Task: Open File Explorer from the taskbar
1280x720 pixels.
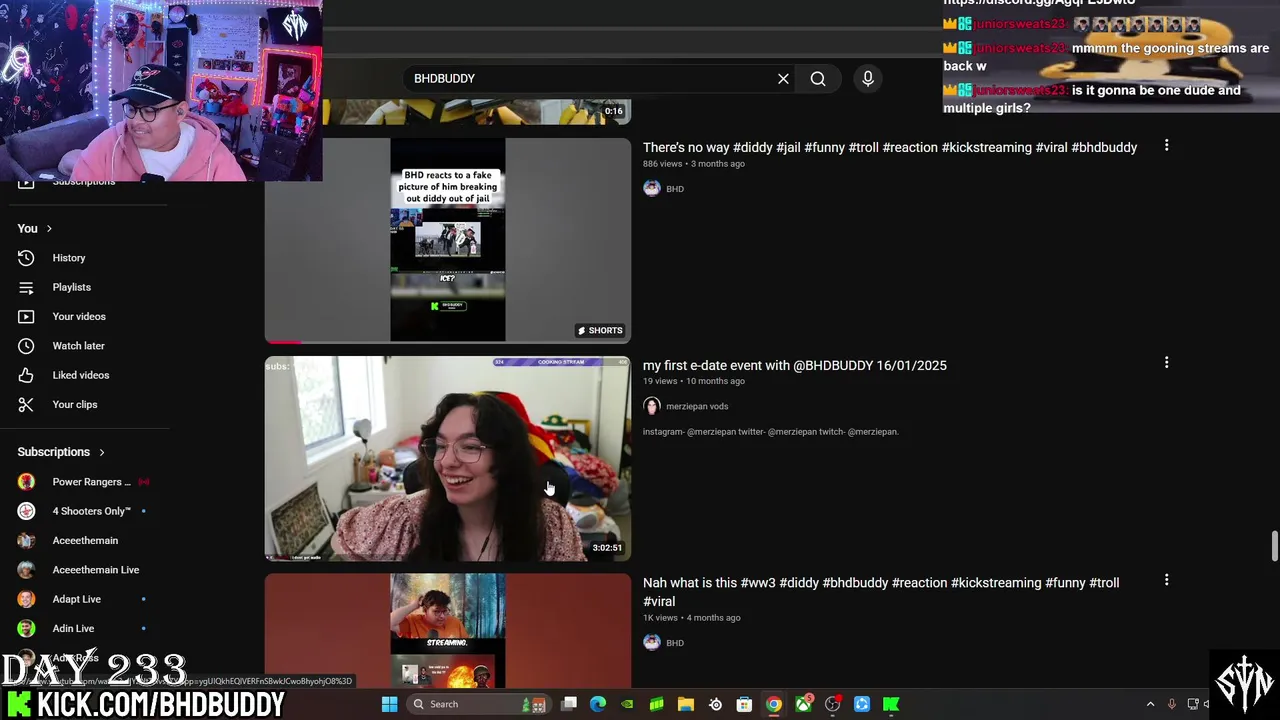Action: tap(686, 704)
